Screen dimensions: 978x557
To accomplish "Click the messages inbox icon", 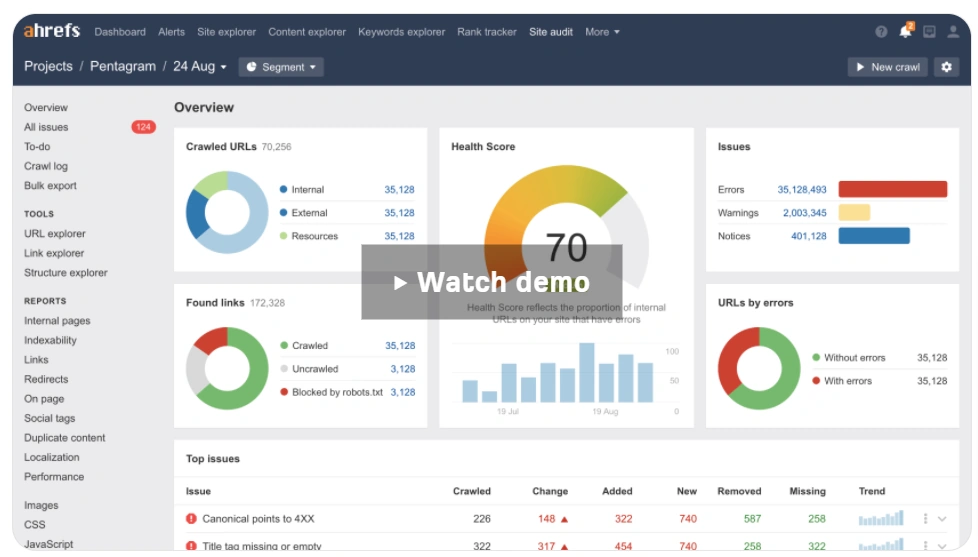I will coord(929,32).
